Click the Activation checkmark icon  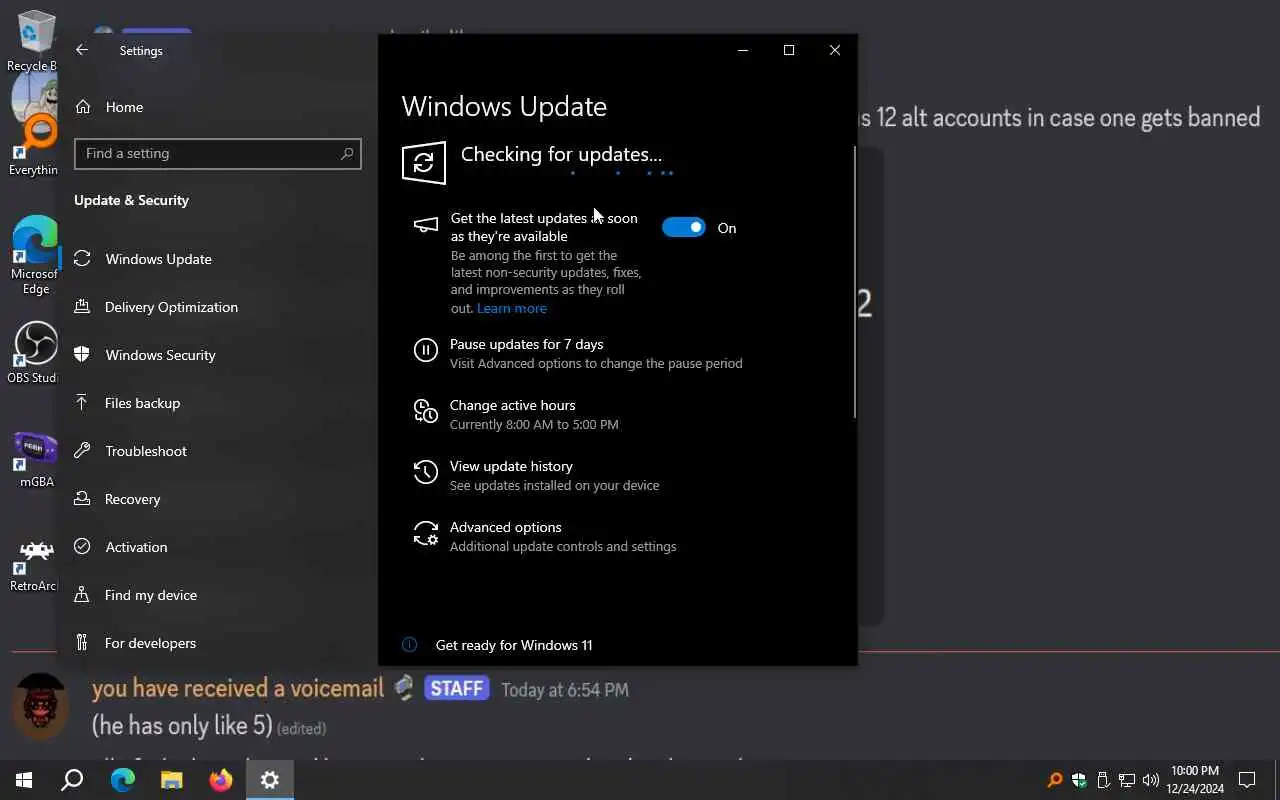pos(83,547)
